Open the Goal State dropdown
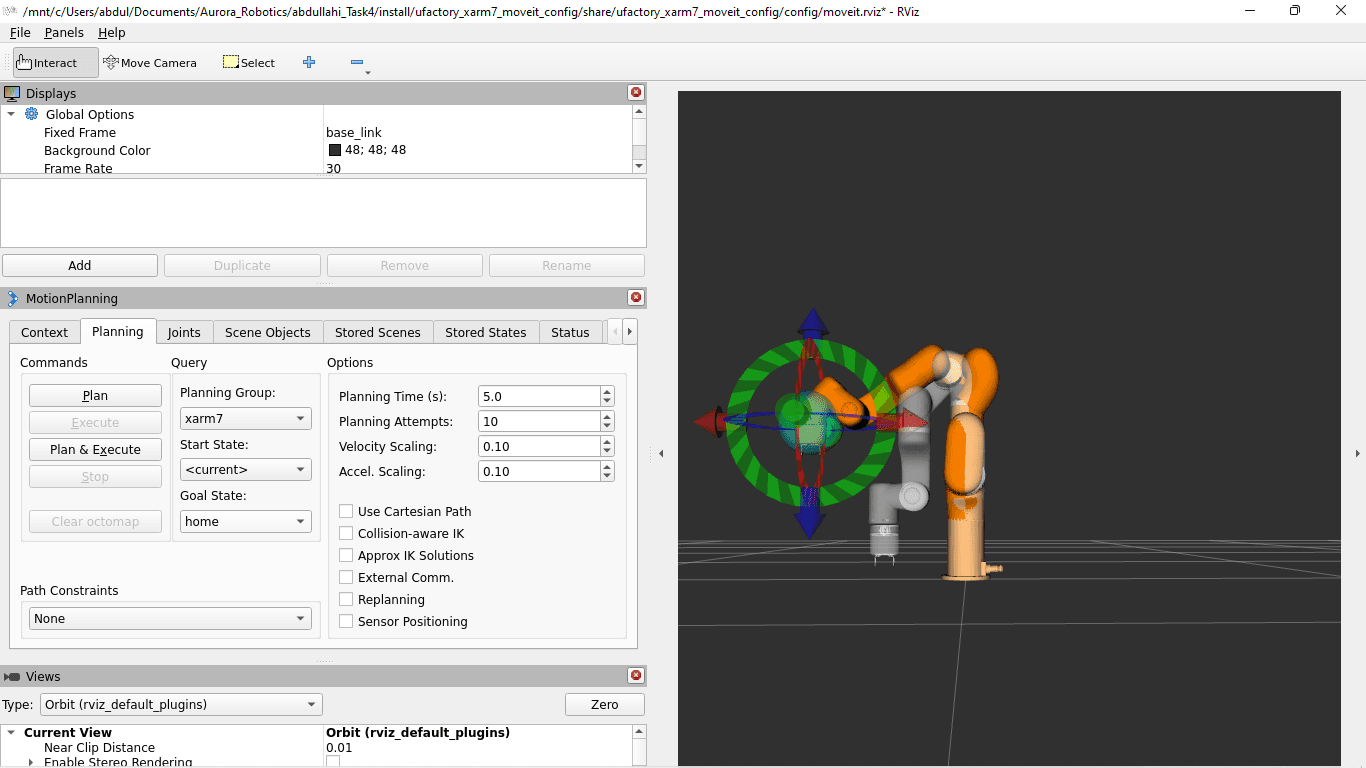This screenshot has width=1366, height=768. pos(245,521)
